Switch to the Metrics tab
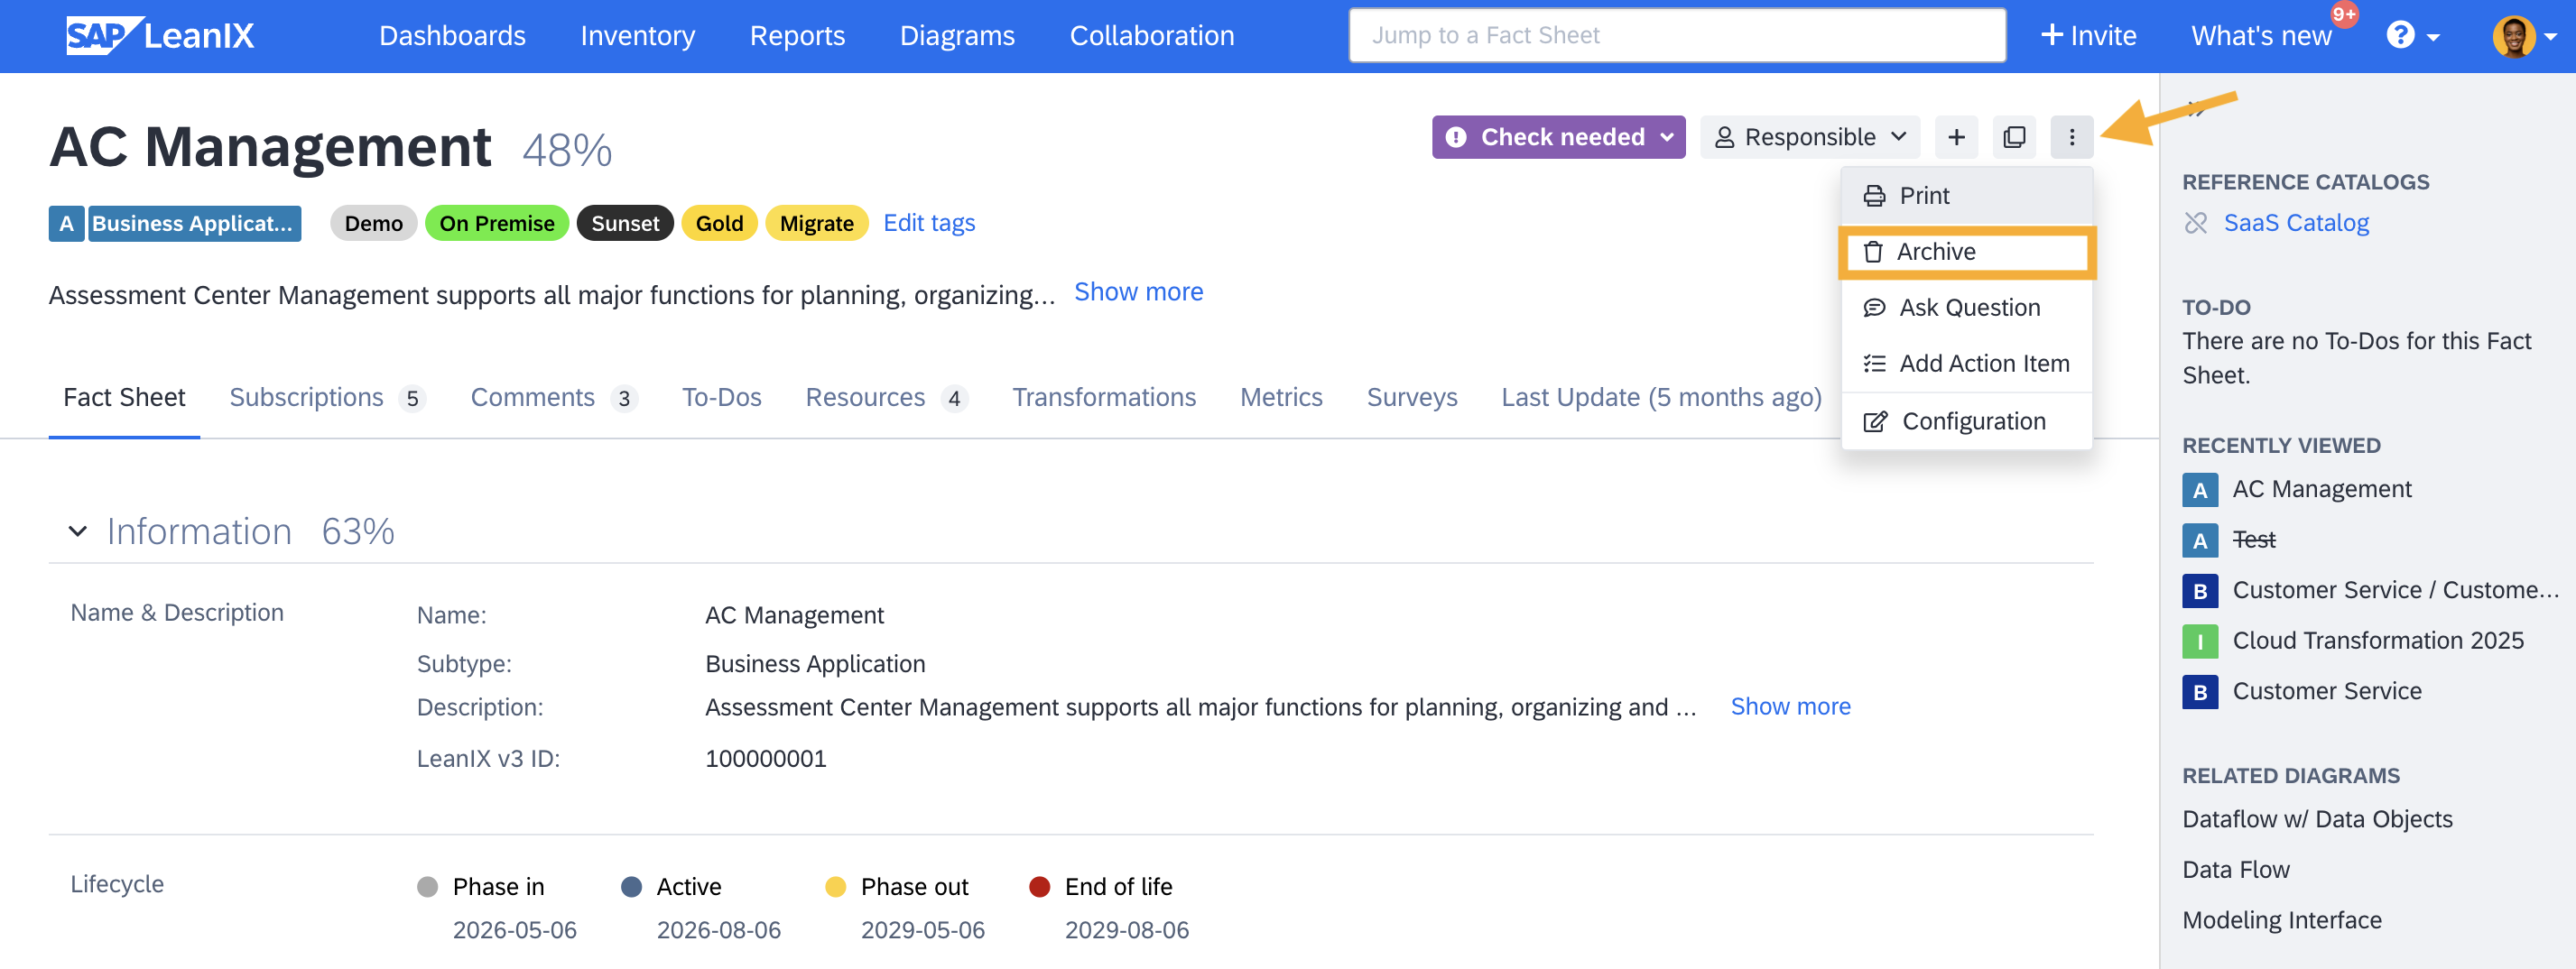 point(1281,398)
